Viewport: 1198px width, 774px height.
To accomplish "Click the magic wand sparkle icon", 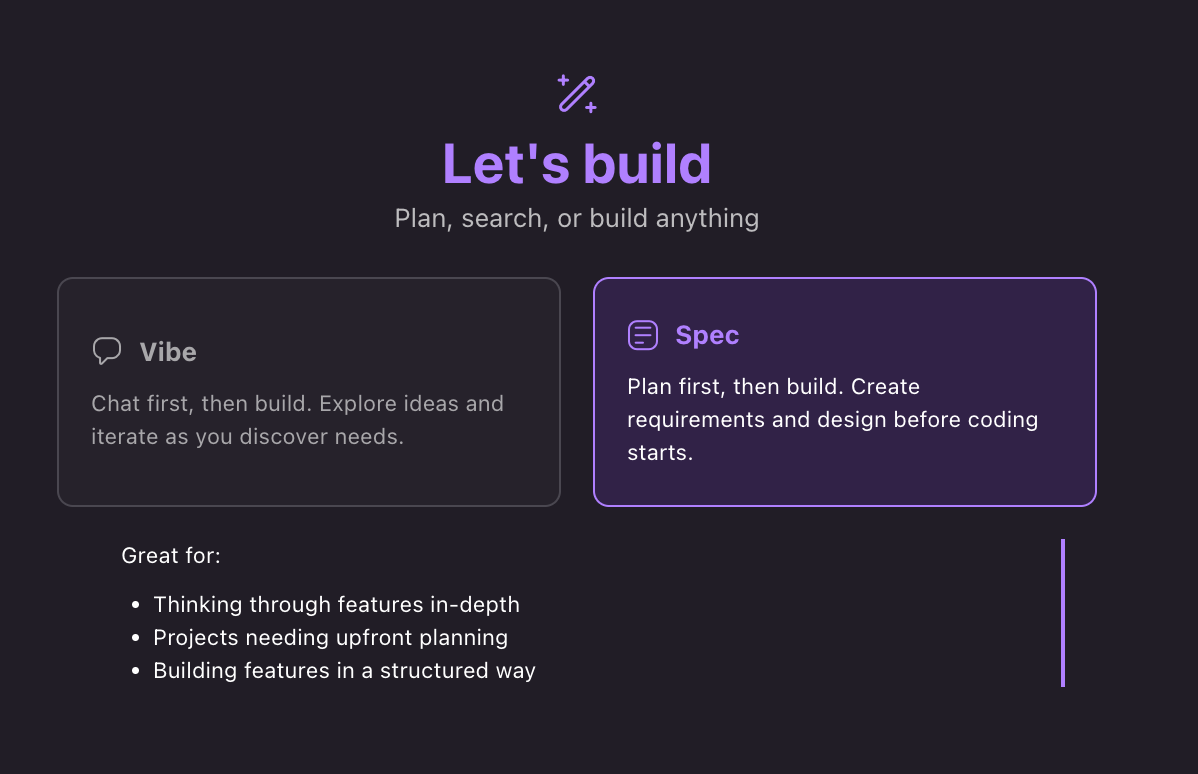I will (x=577, y=94).
